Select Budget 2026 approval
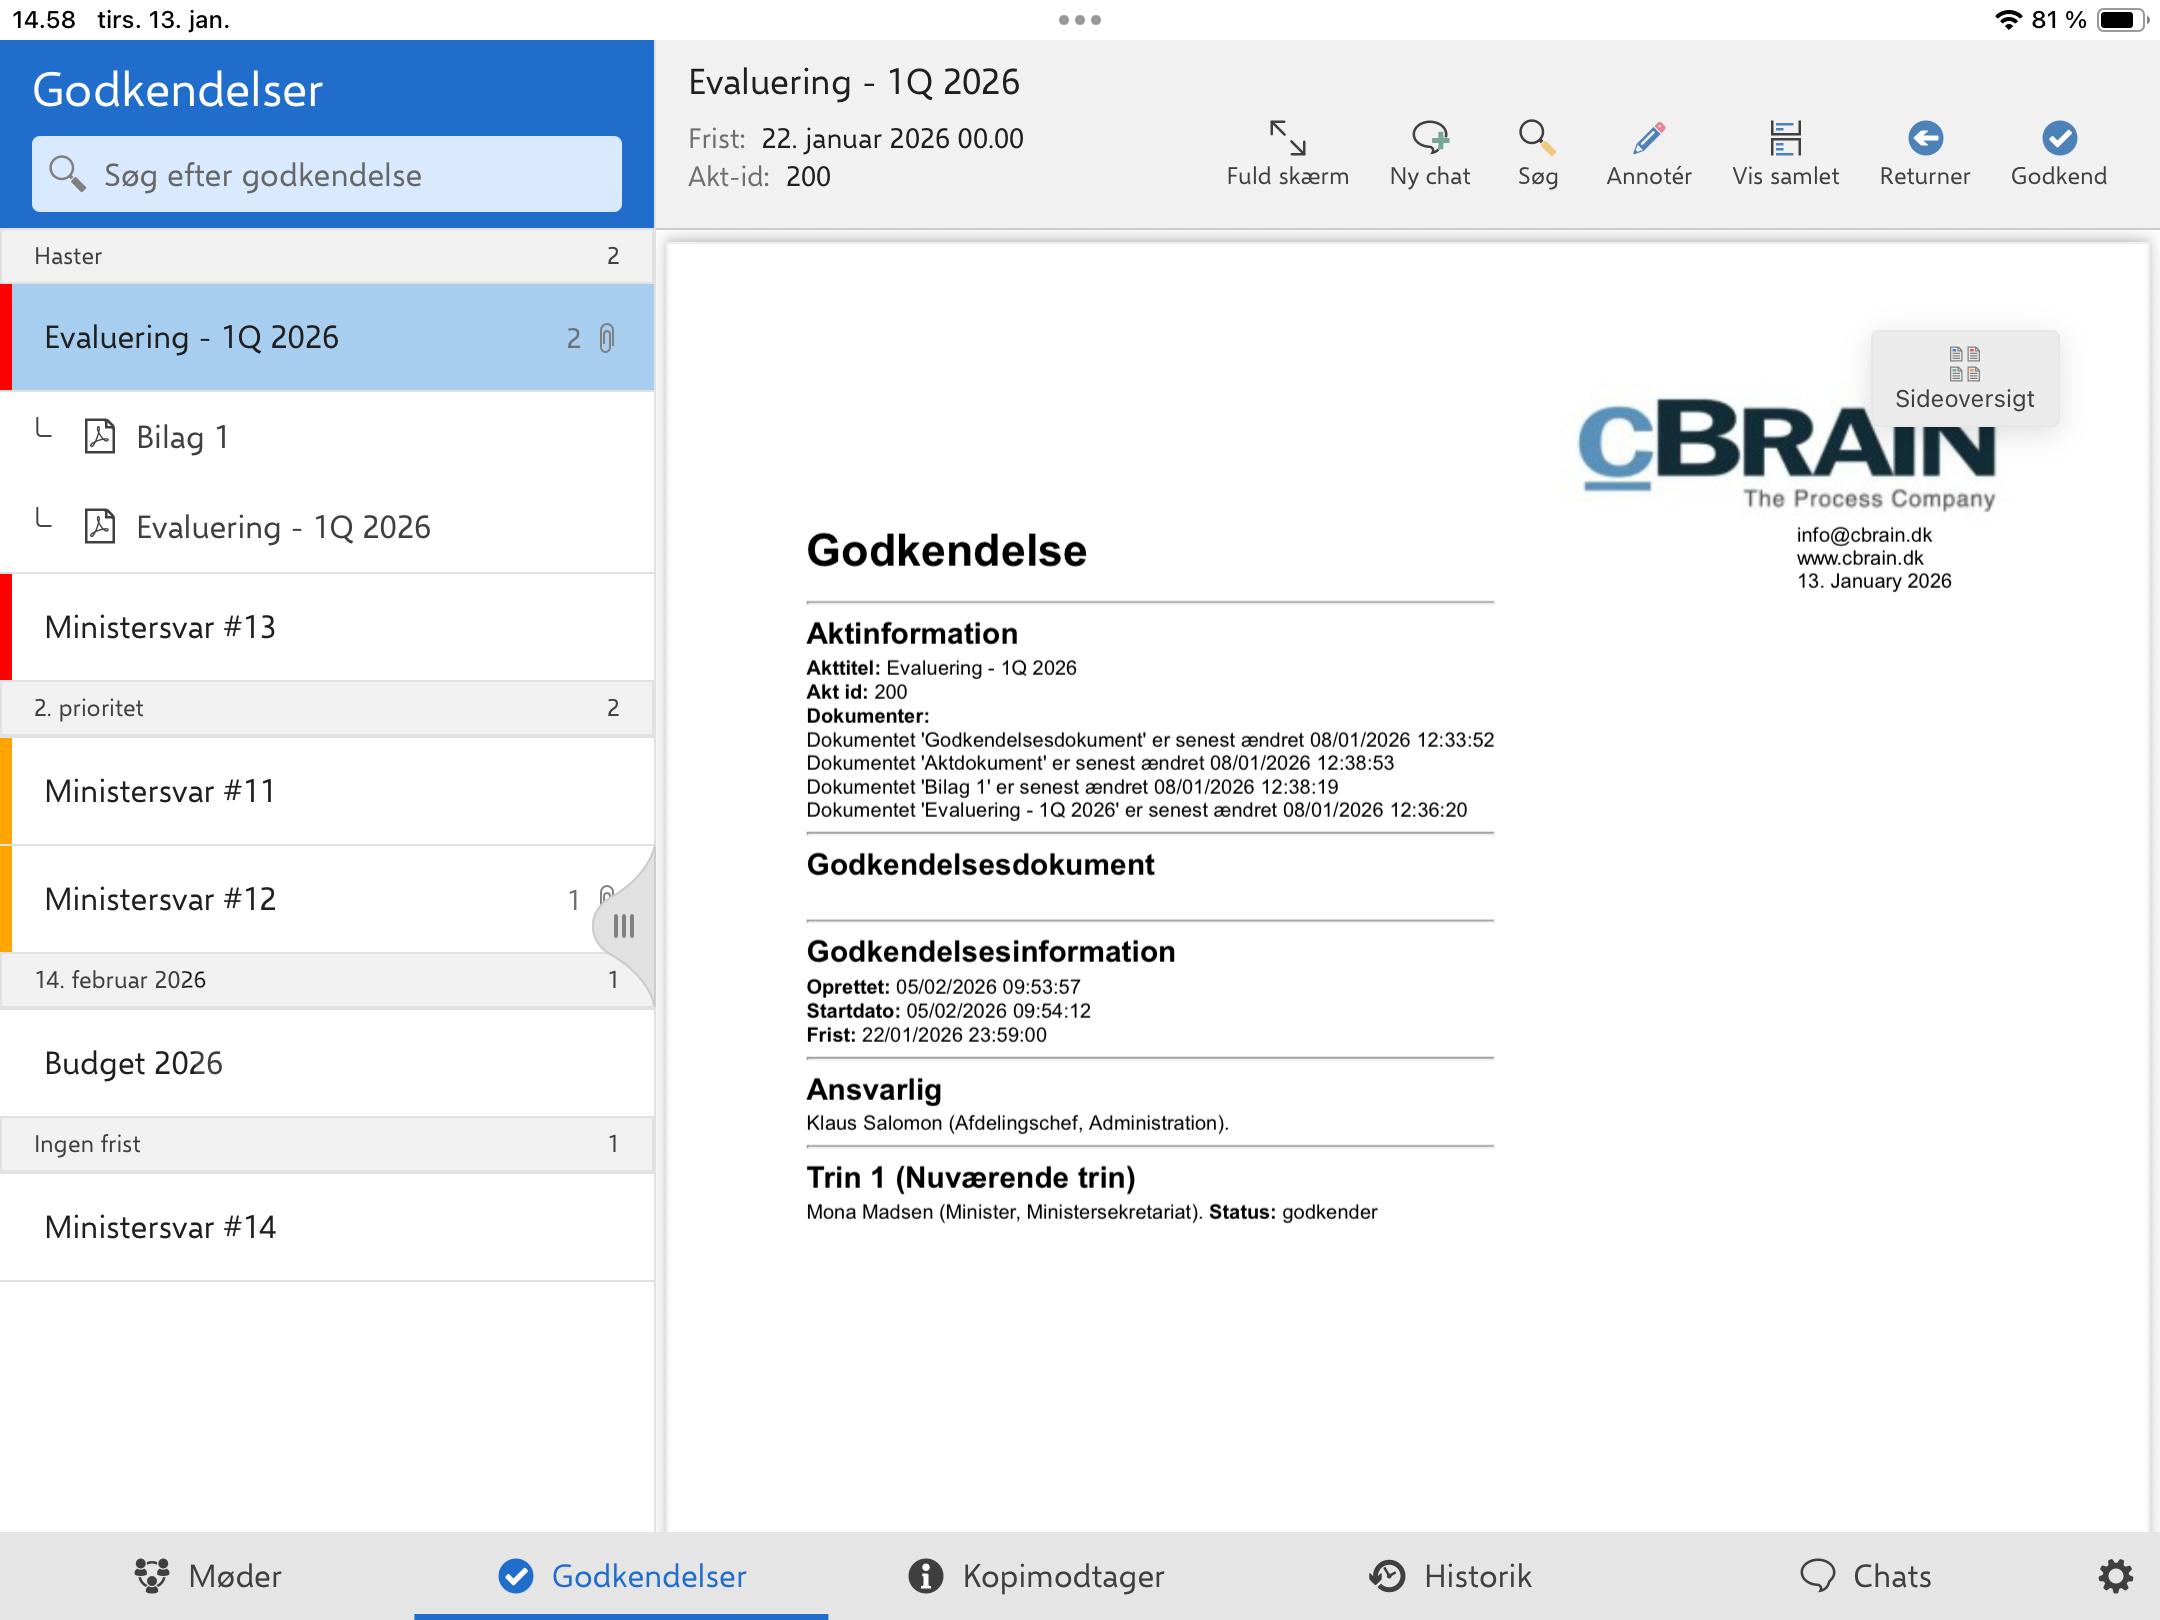The image size is (2160, 1620). pos(327,1063)
